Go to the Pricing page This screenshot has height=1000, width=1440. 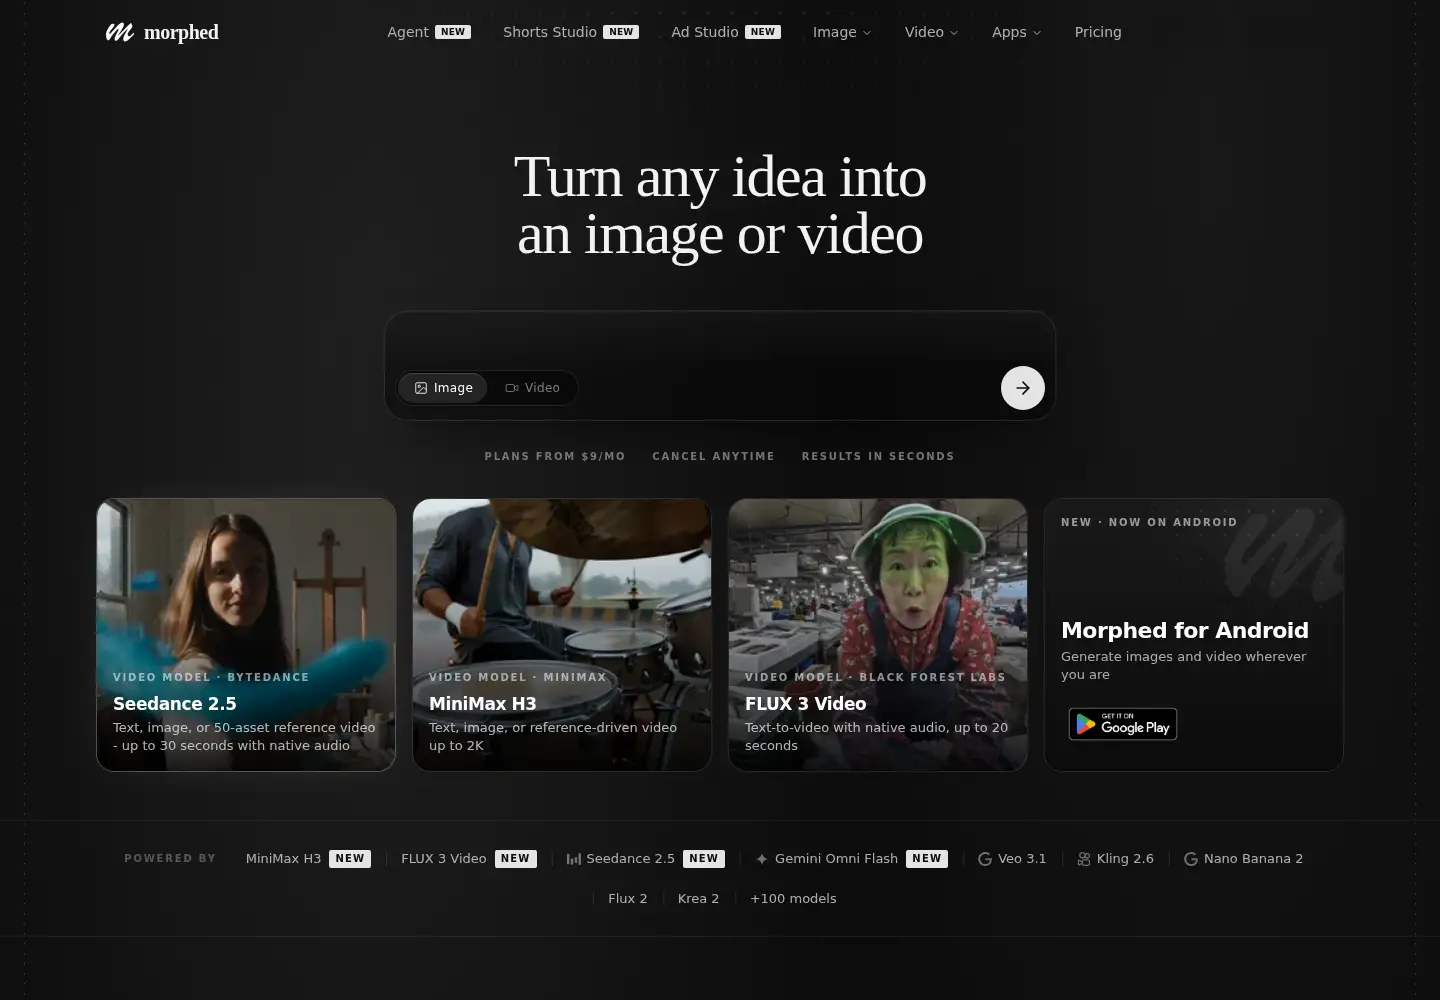(1098, 32)
